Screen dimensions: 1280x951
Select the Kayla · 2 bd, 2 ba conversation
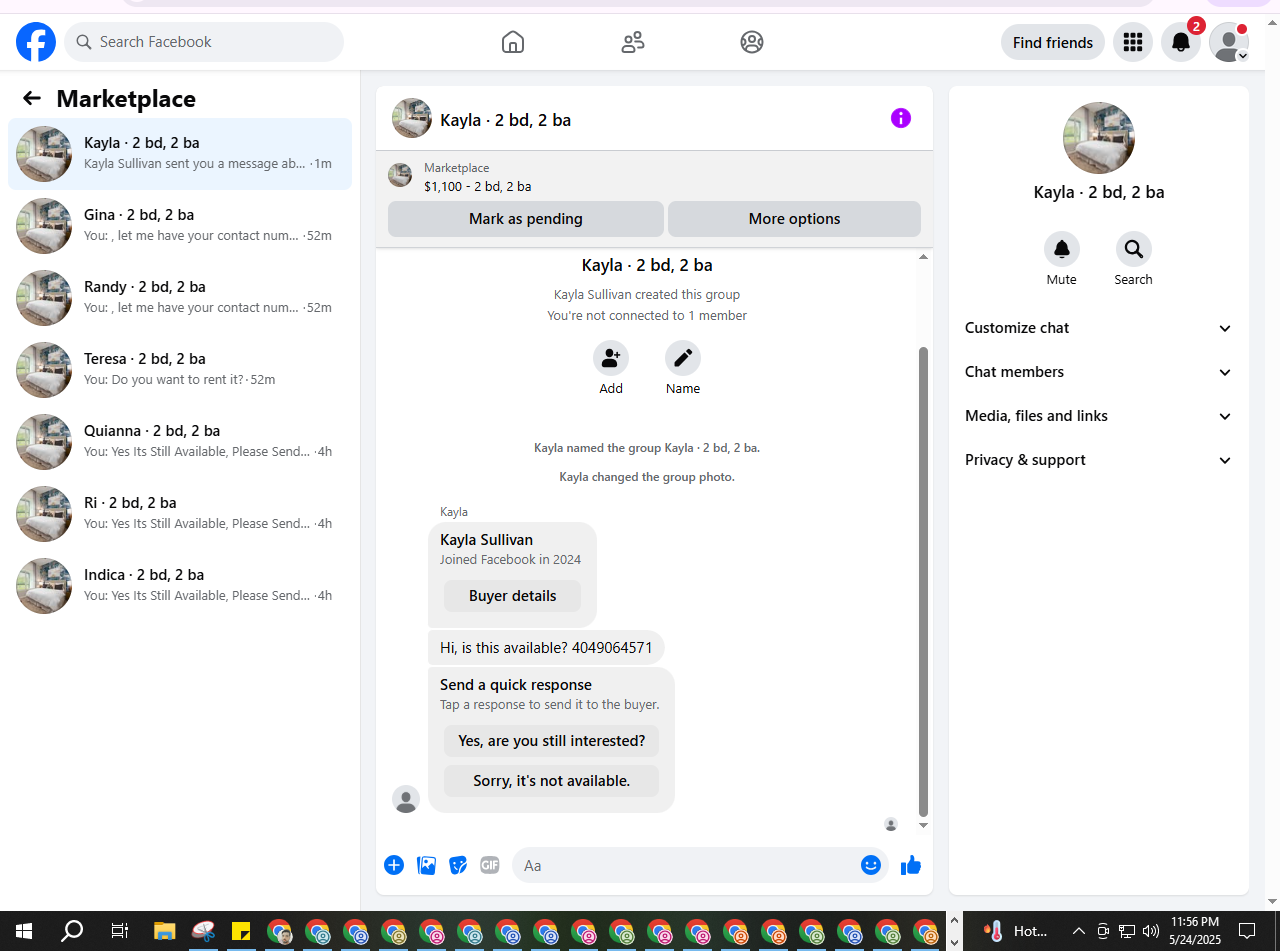[x=180, y=154]
